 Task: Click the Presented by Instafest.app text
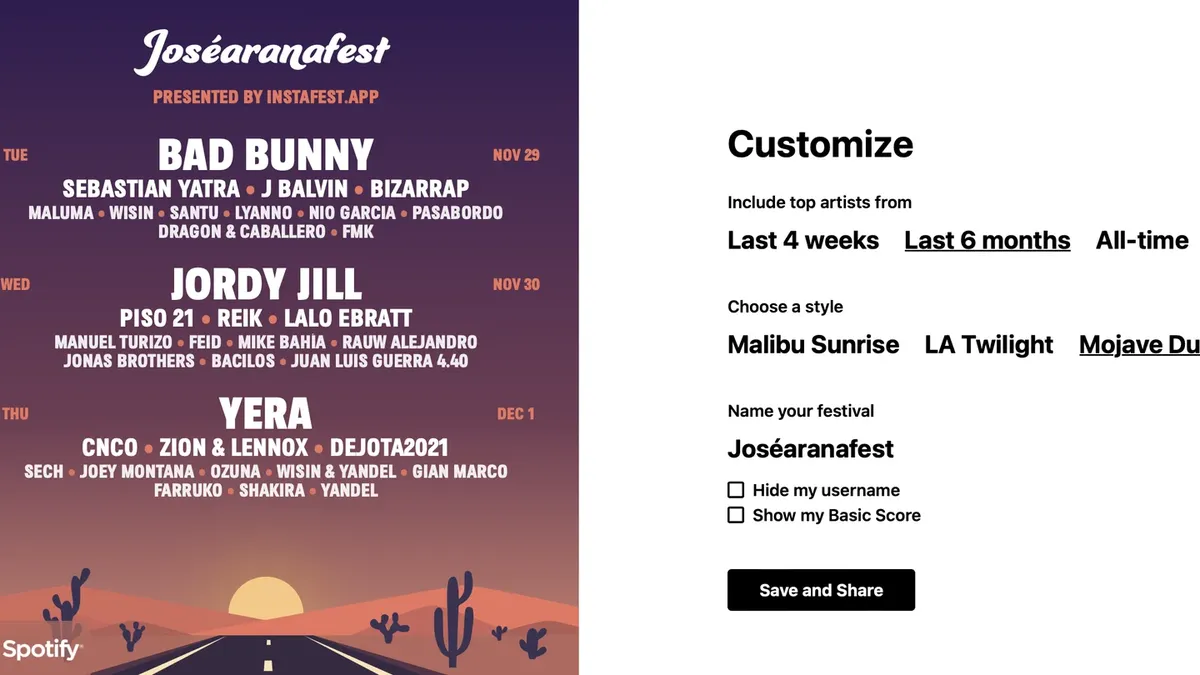click(x=266, y=97)
